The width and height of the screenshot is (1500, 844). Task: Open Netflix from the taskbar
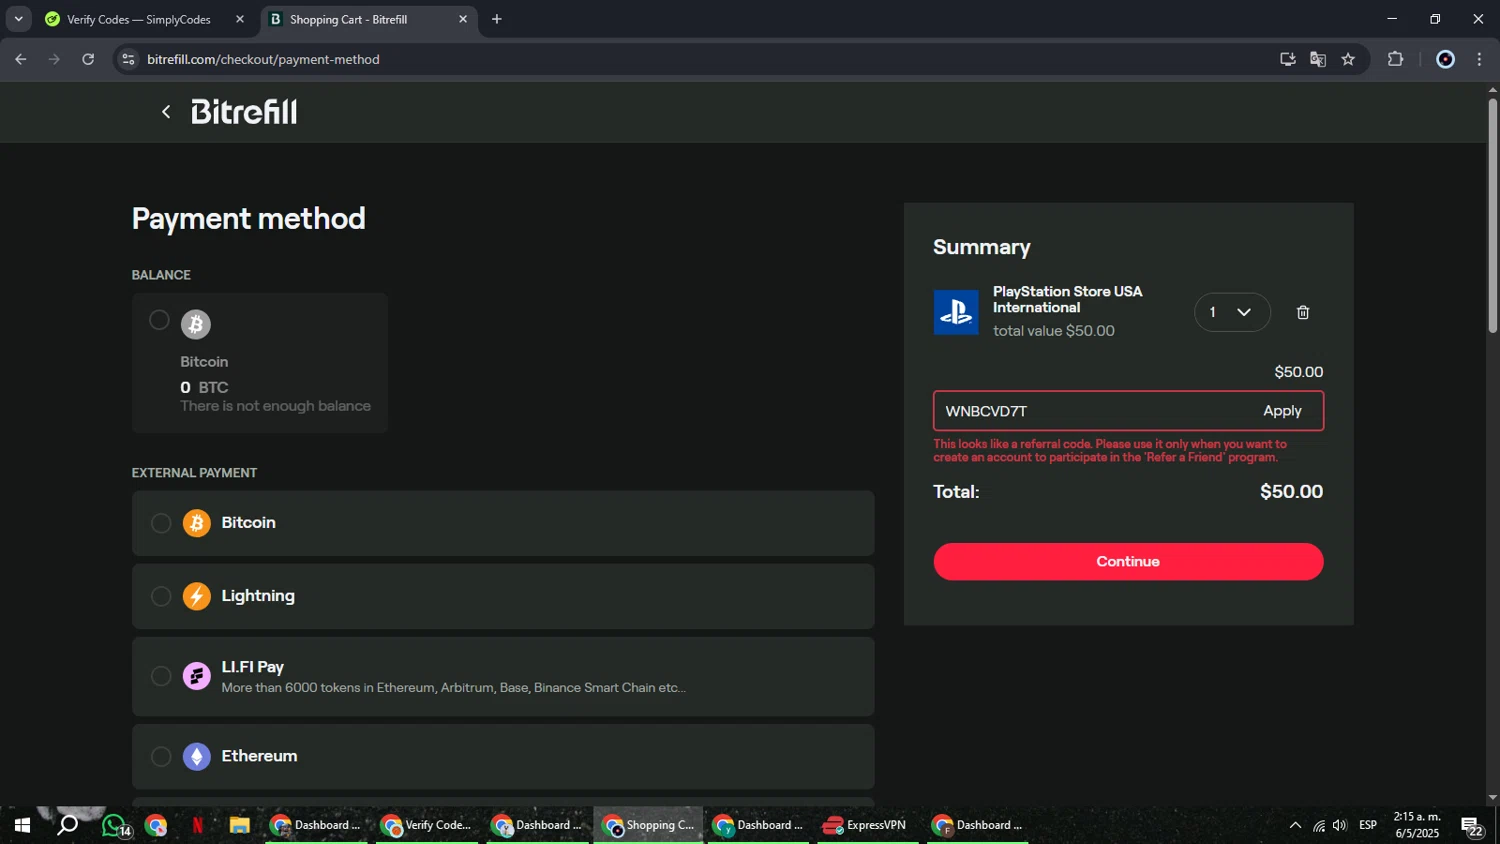click(198, 826)
